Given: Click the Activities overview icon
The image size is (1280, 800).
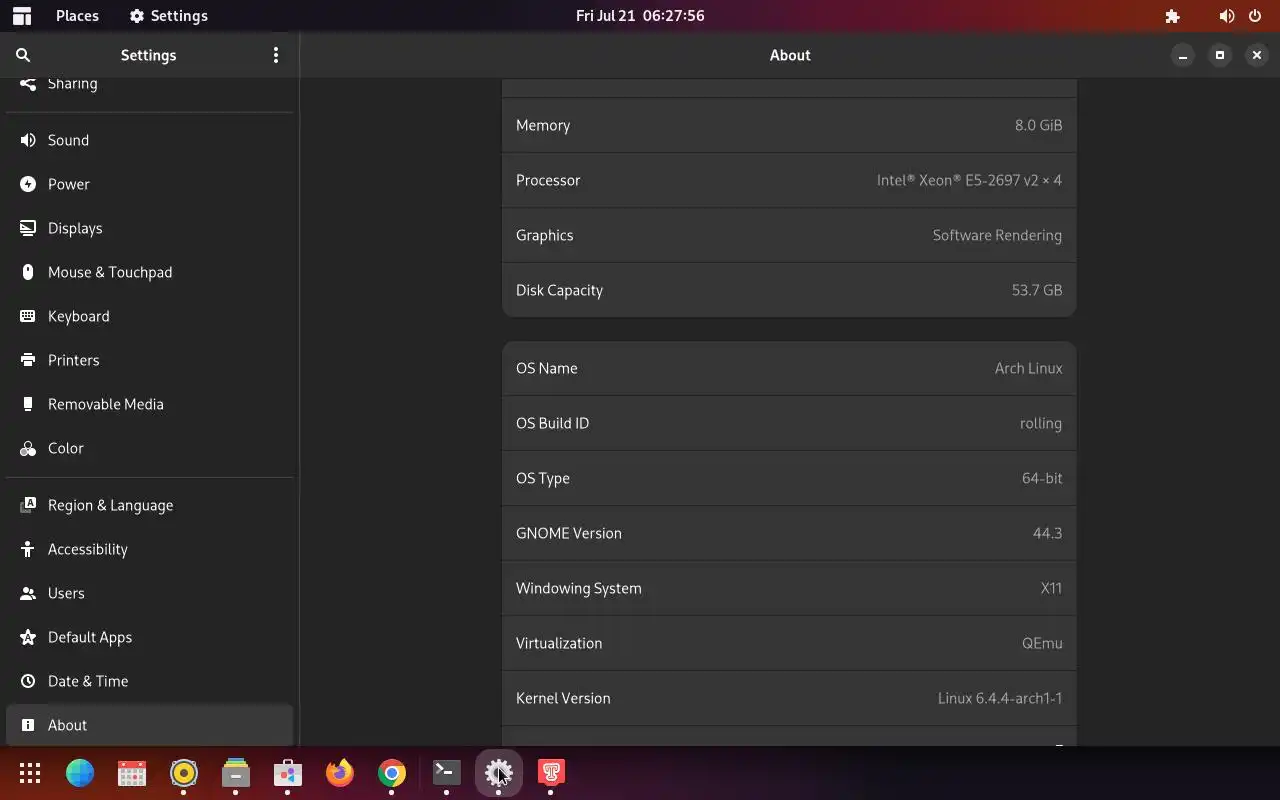Looking at the screenshot, I should 22,16.
